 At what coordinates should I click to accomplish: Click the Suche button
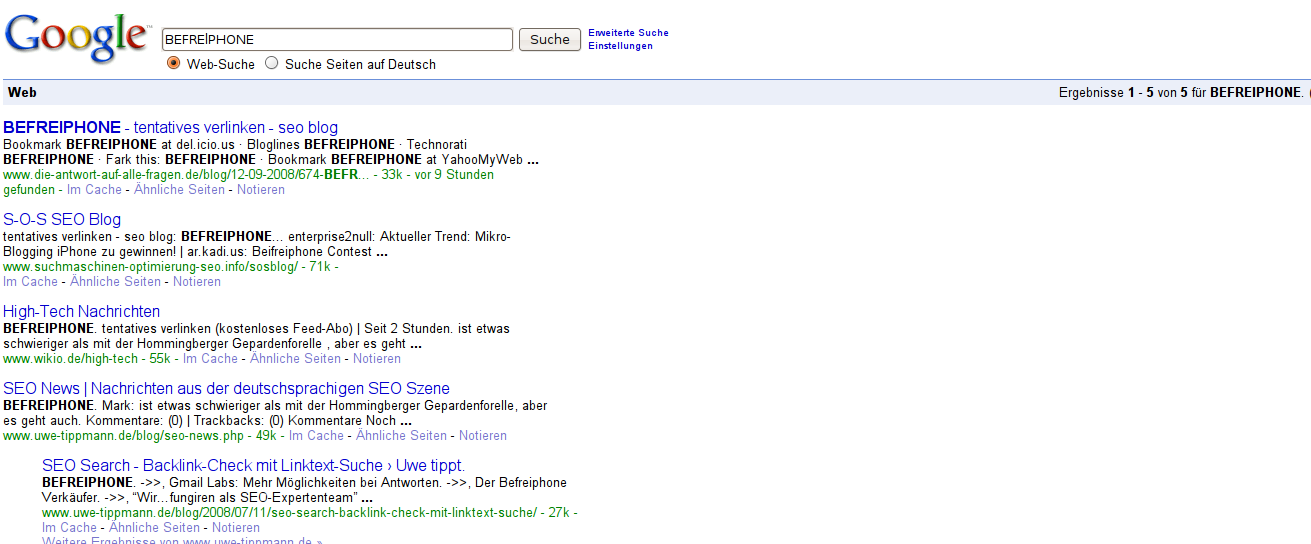(550, 39)
